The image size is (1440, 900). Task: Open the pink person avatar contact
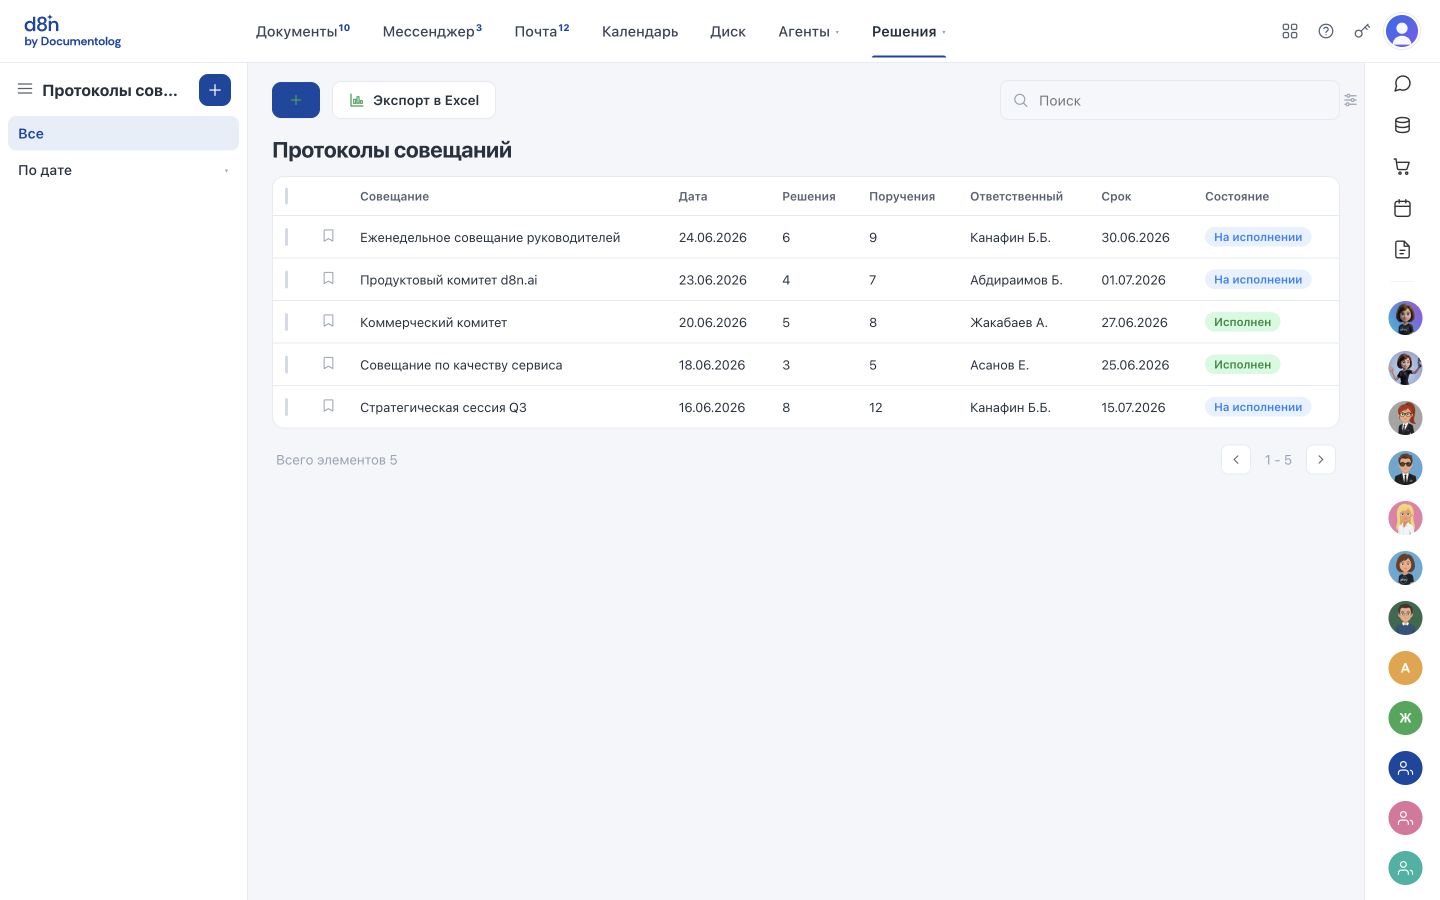1405,818
